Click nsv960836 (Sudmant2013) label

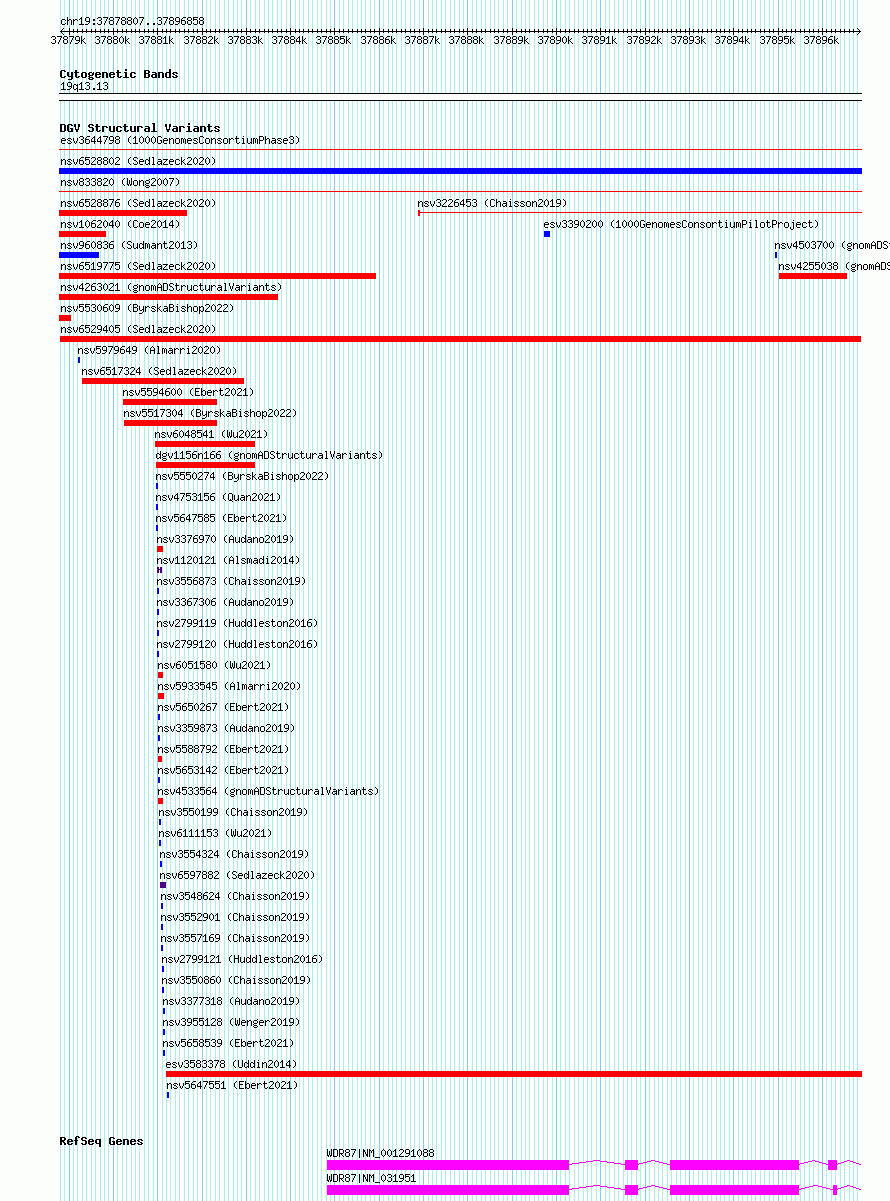coord(128,246)
